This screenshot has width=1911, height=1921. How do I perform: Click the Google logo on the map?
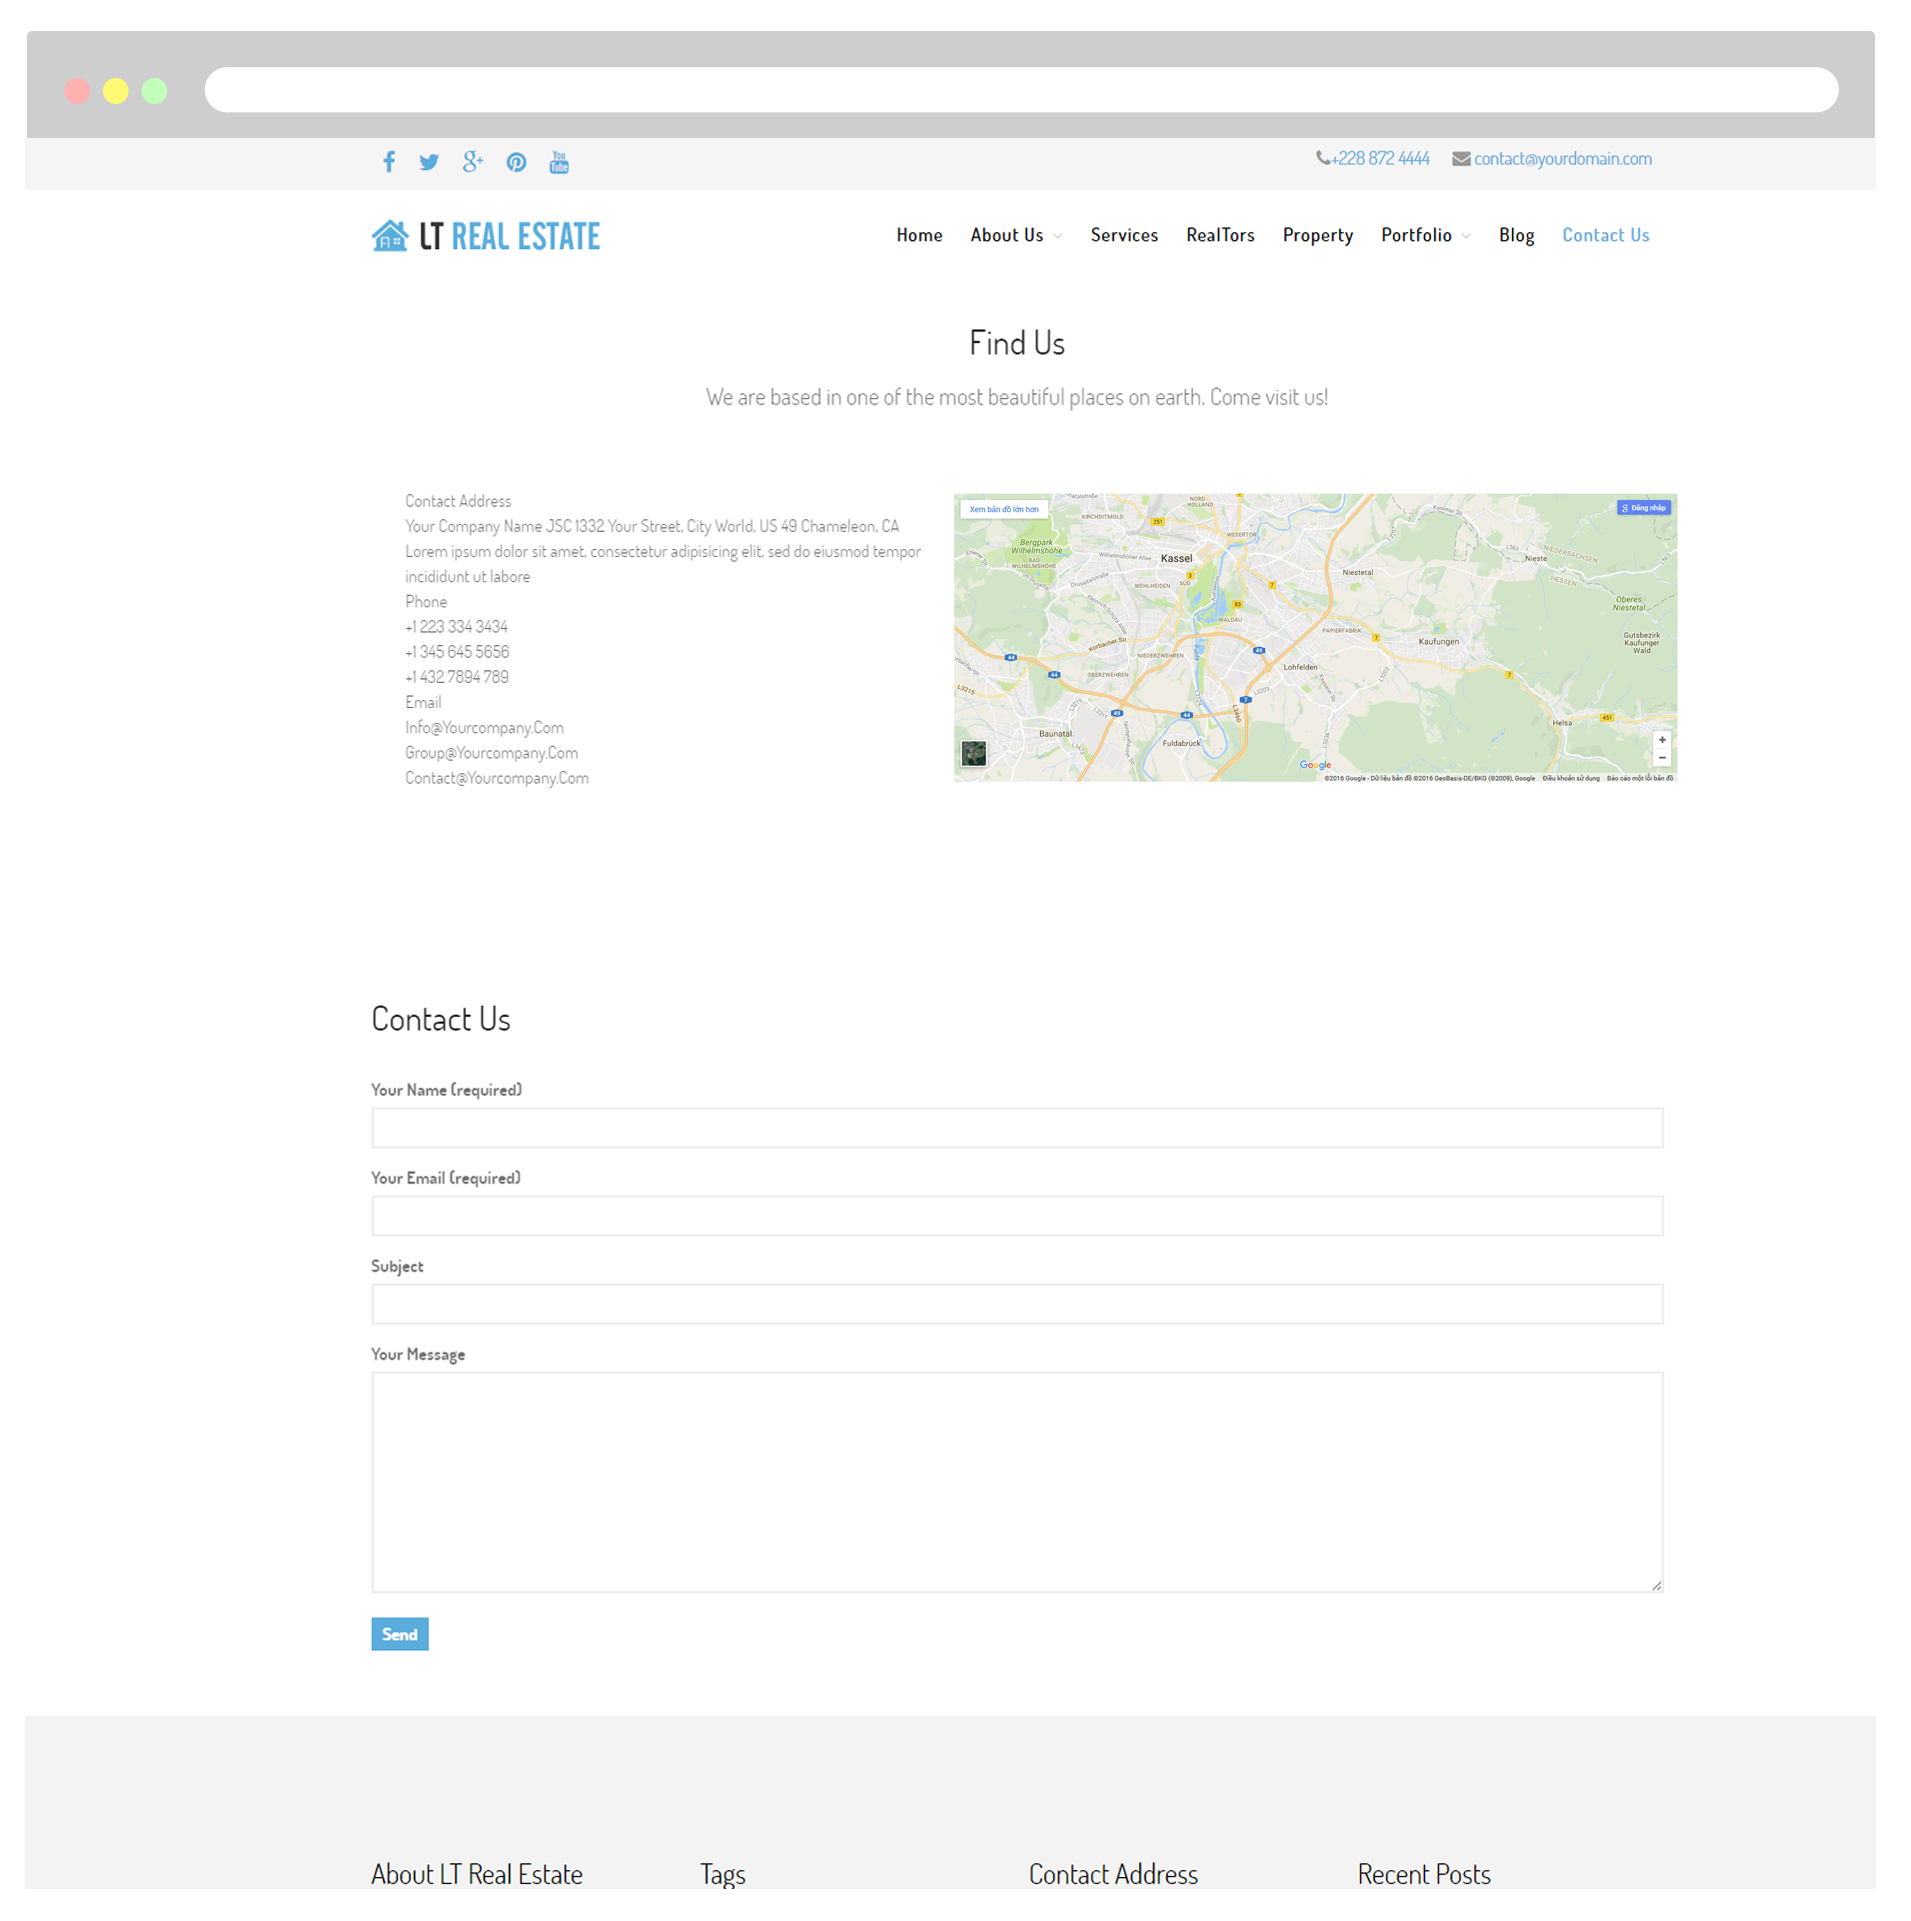tap(1315, 765)
